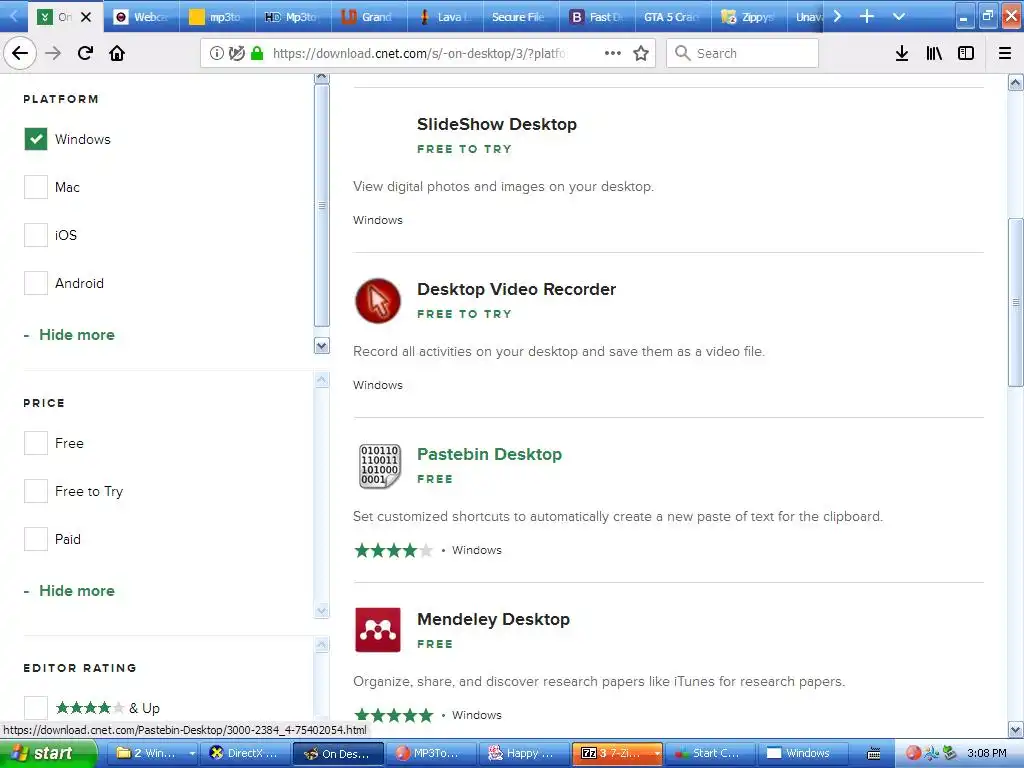Open the Pastebin Desktop title link
Viewport: 1024px width, 768px height.
[x=490, y=454]
